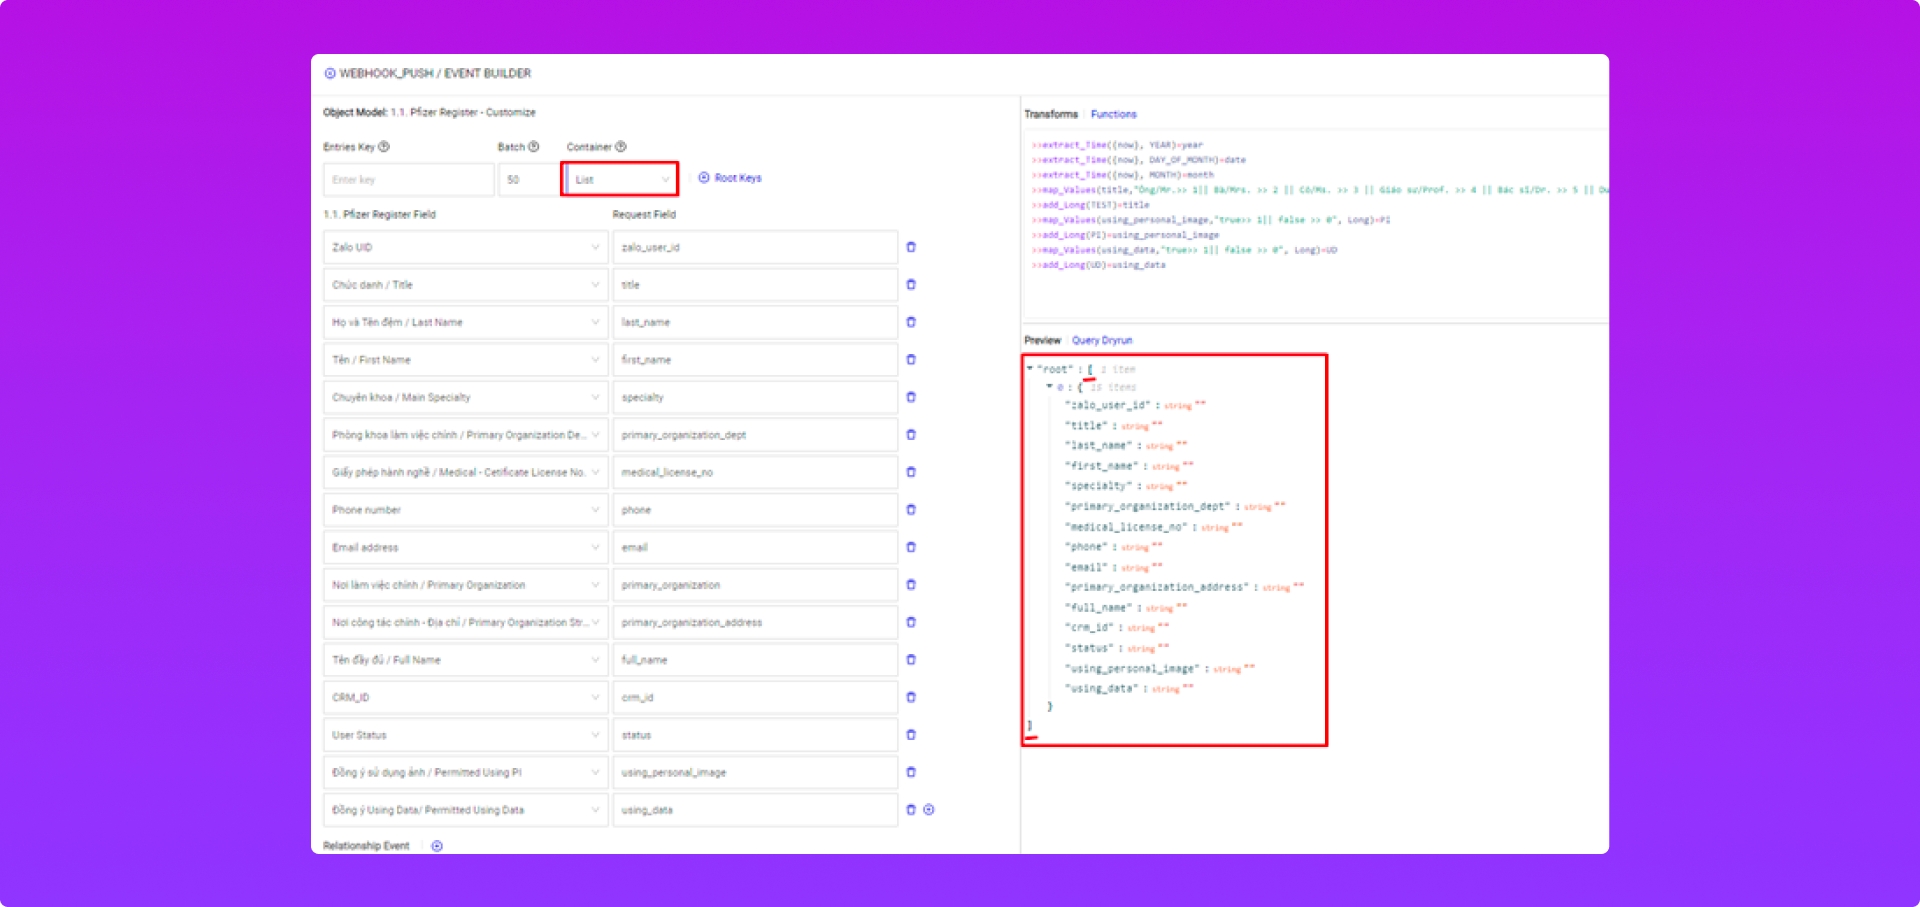Click back icon next to WEBHOOK_PUSH title
Image resolution: width=1920 pixels, height=907 pixels.
tap(330, 74)
